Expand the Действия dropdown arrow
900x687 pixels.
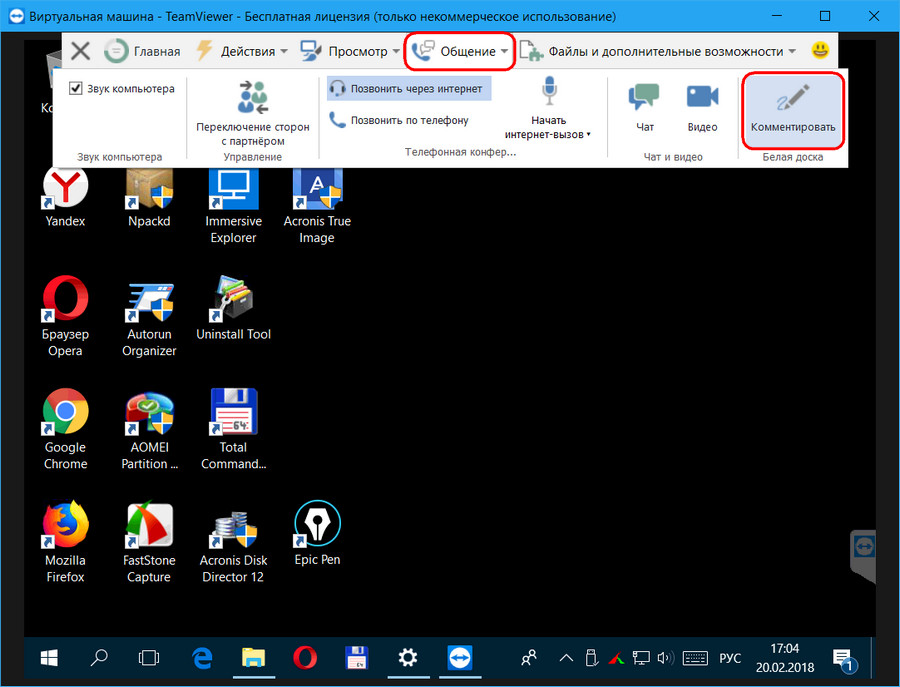[x=284, y=52]
